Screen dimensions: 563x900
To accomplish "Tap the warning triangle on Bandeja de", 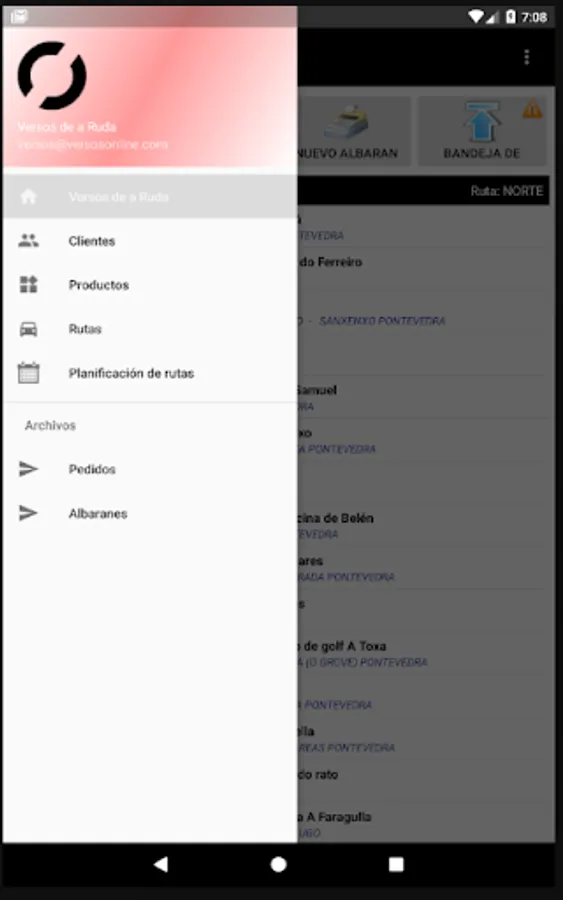I will coord(532,108).
